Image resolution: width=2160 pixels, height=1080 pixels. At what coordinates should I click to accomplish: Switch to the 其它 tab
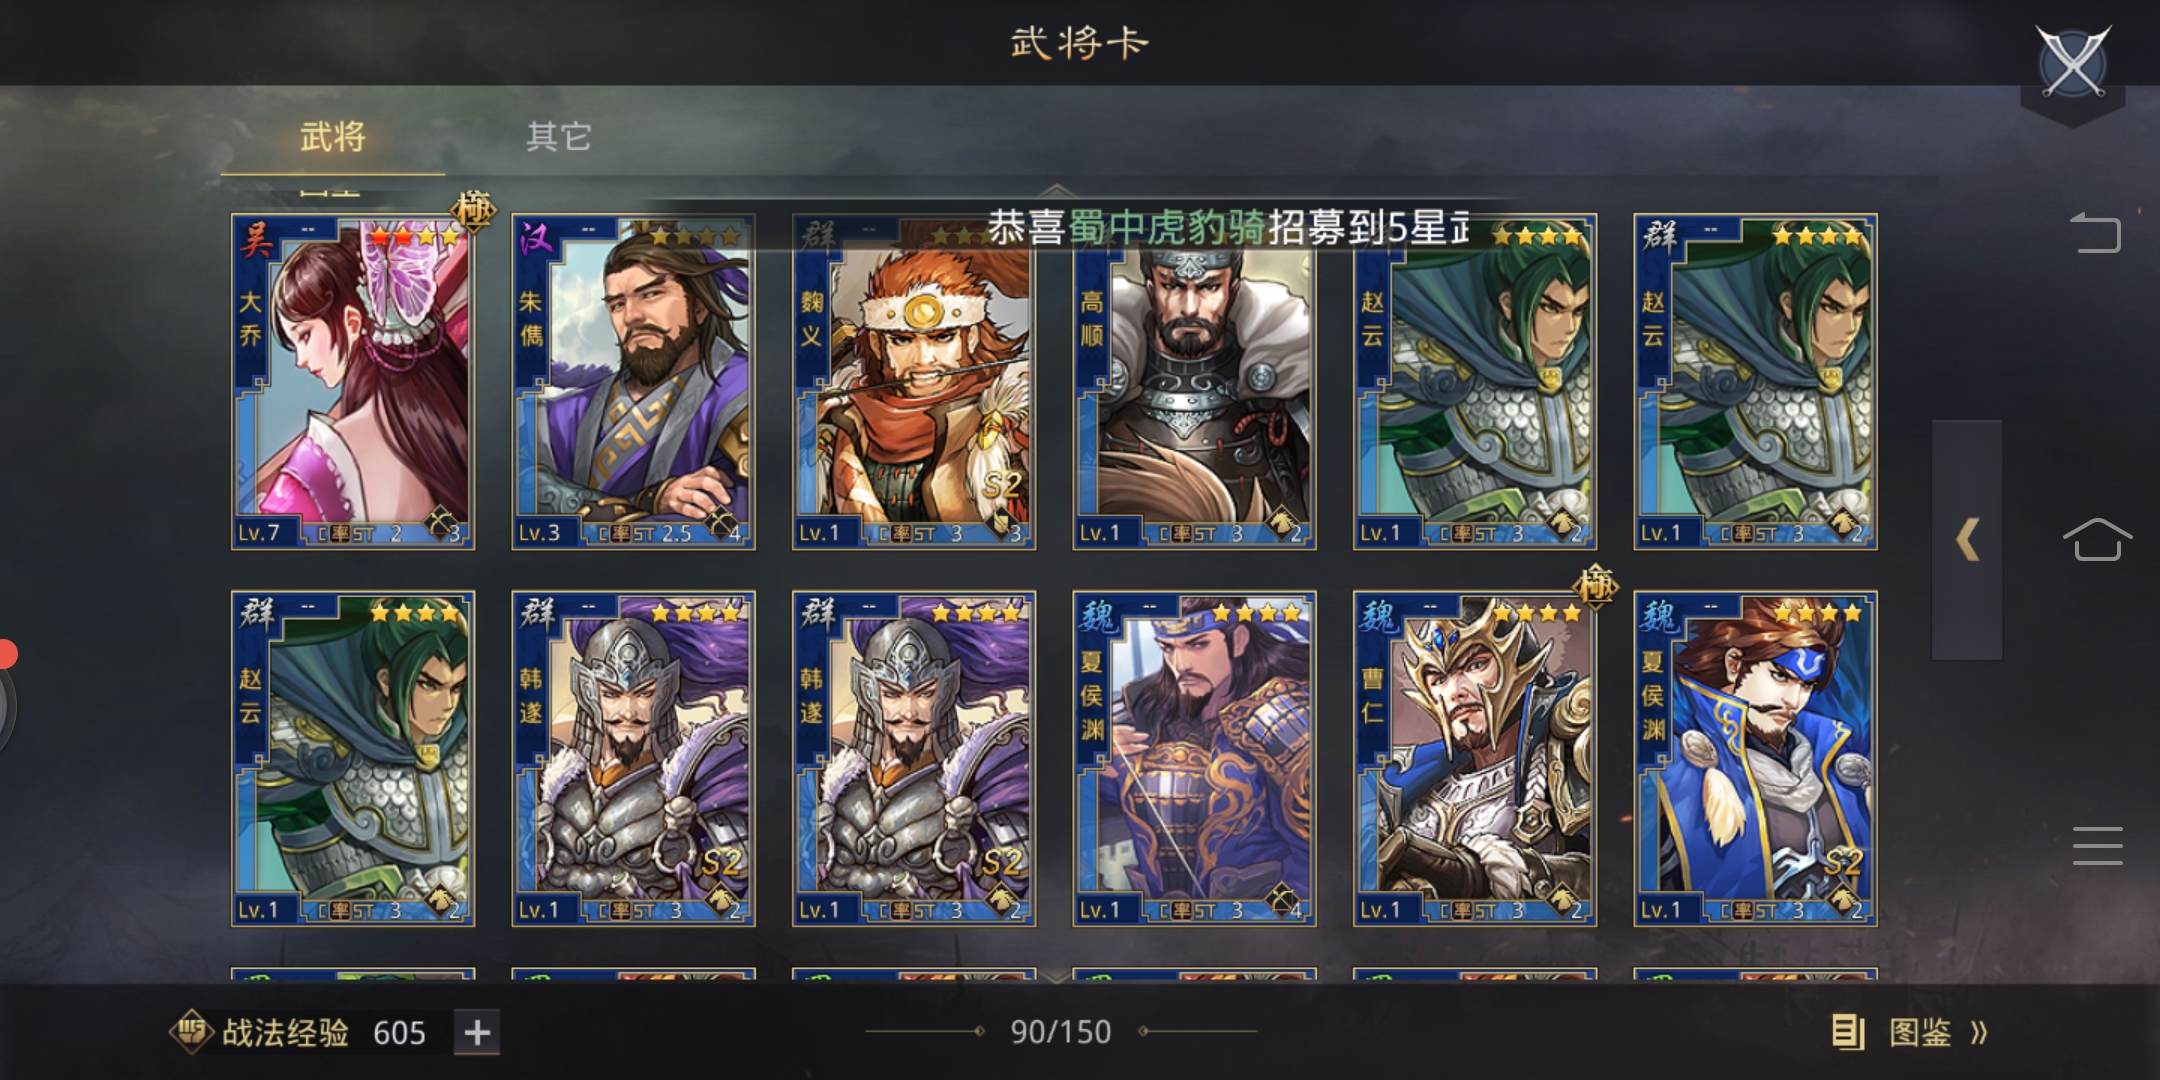558,137
